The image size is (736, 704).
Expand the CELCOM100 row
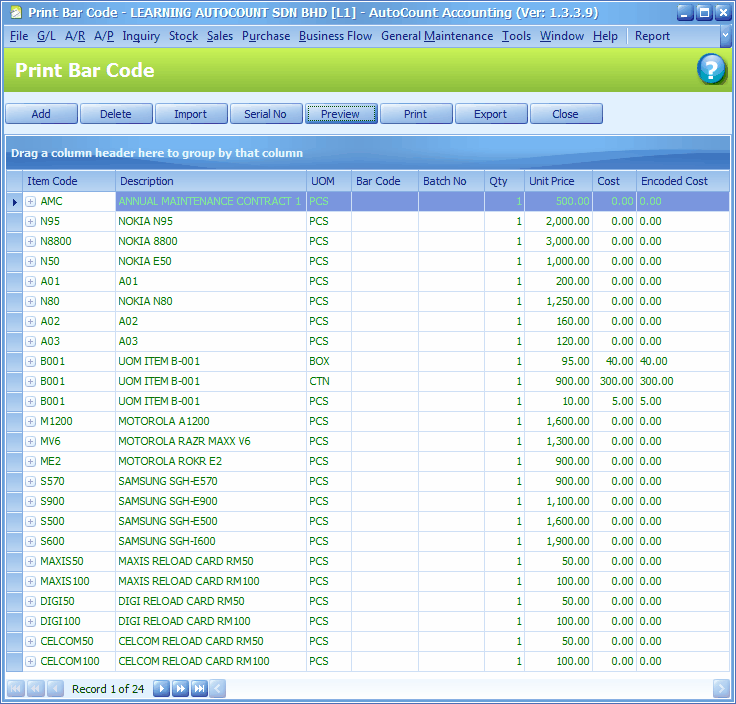(x=31, y=661)
